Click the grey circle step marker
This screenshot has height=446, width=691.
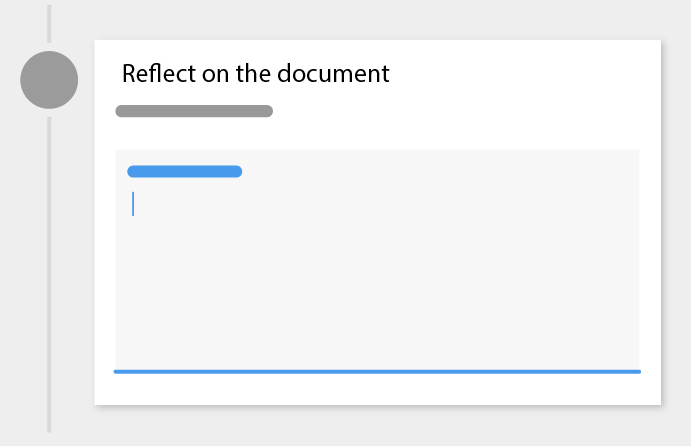point(49,80)
